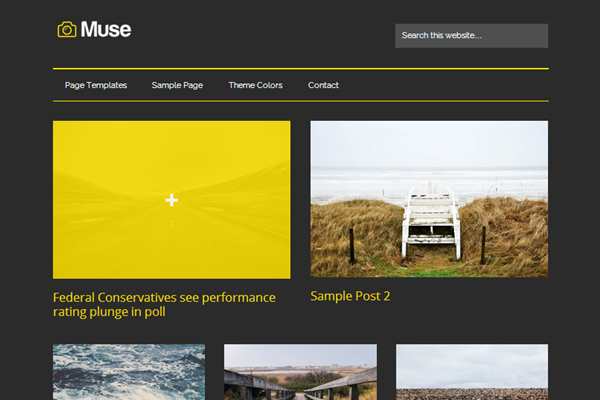Open the Page Templates menu item

click(x=96, y=85)
